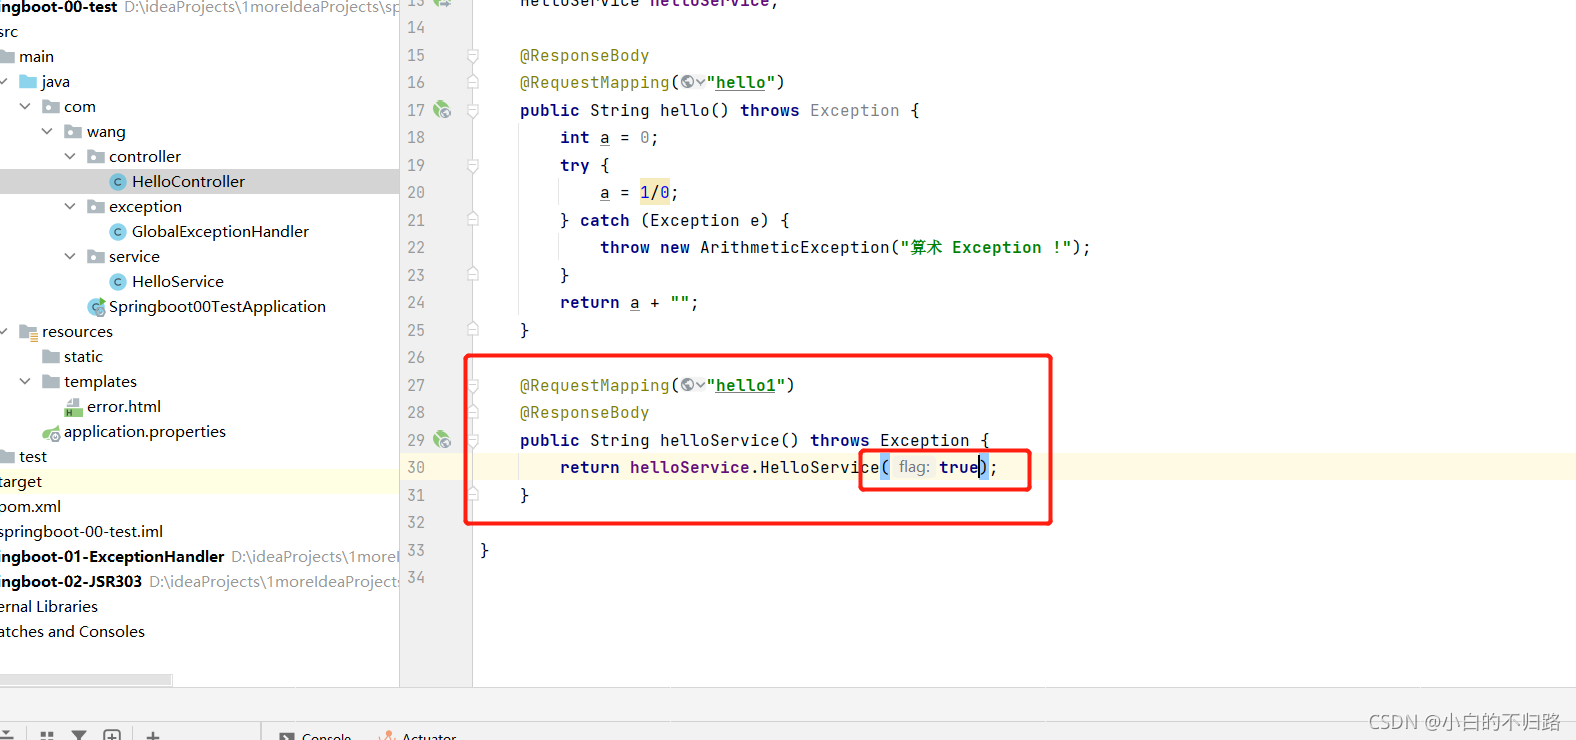The image size is (1576, 740).
Task: Click the endpoint gutter icon on line 17
Action: click(442, 110)
